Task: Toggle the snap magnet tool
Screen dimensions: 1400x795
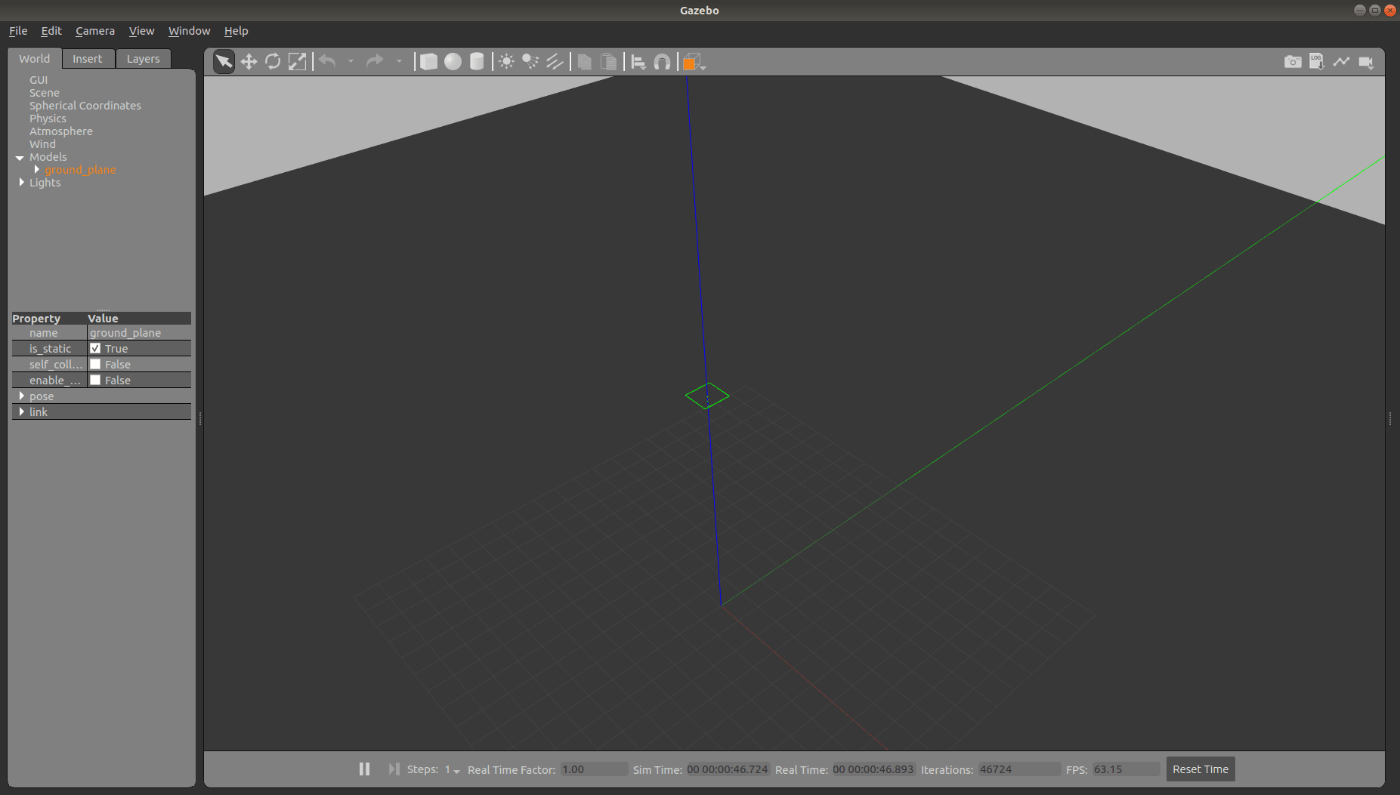Action: pos(662,62)
